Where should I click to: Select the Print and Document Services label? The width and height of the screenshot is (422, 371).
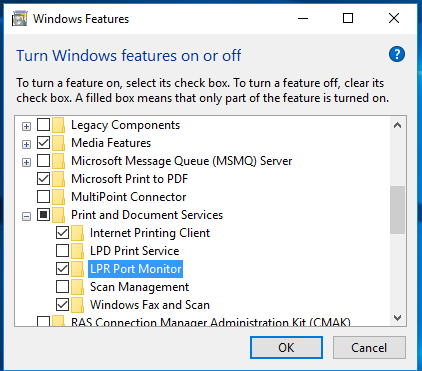(147, 215)
